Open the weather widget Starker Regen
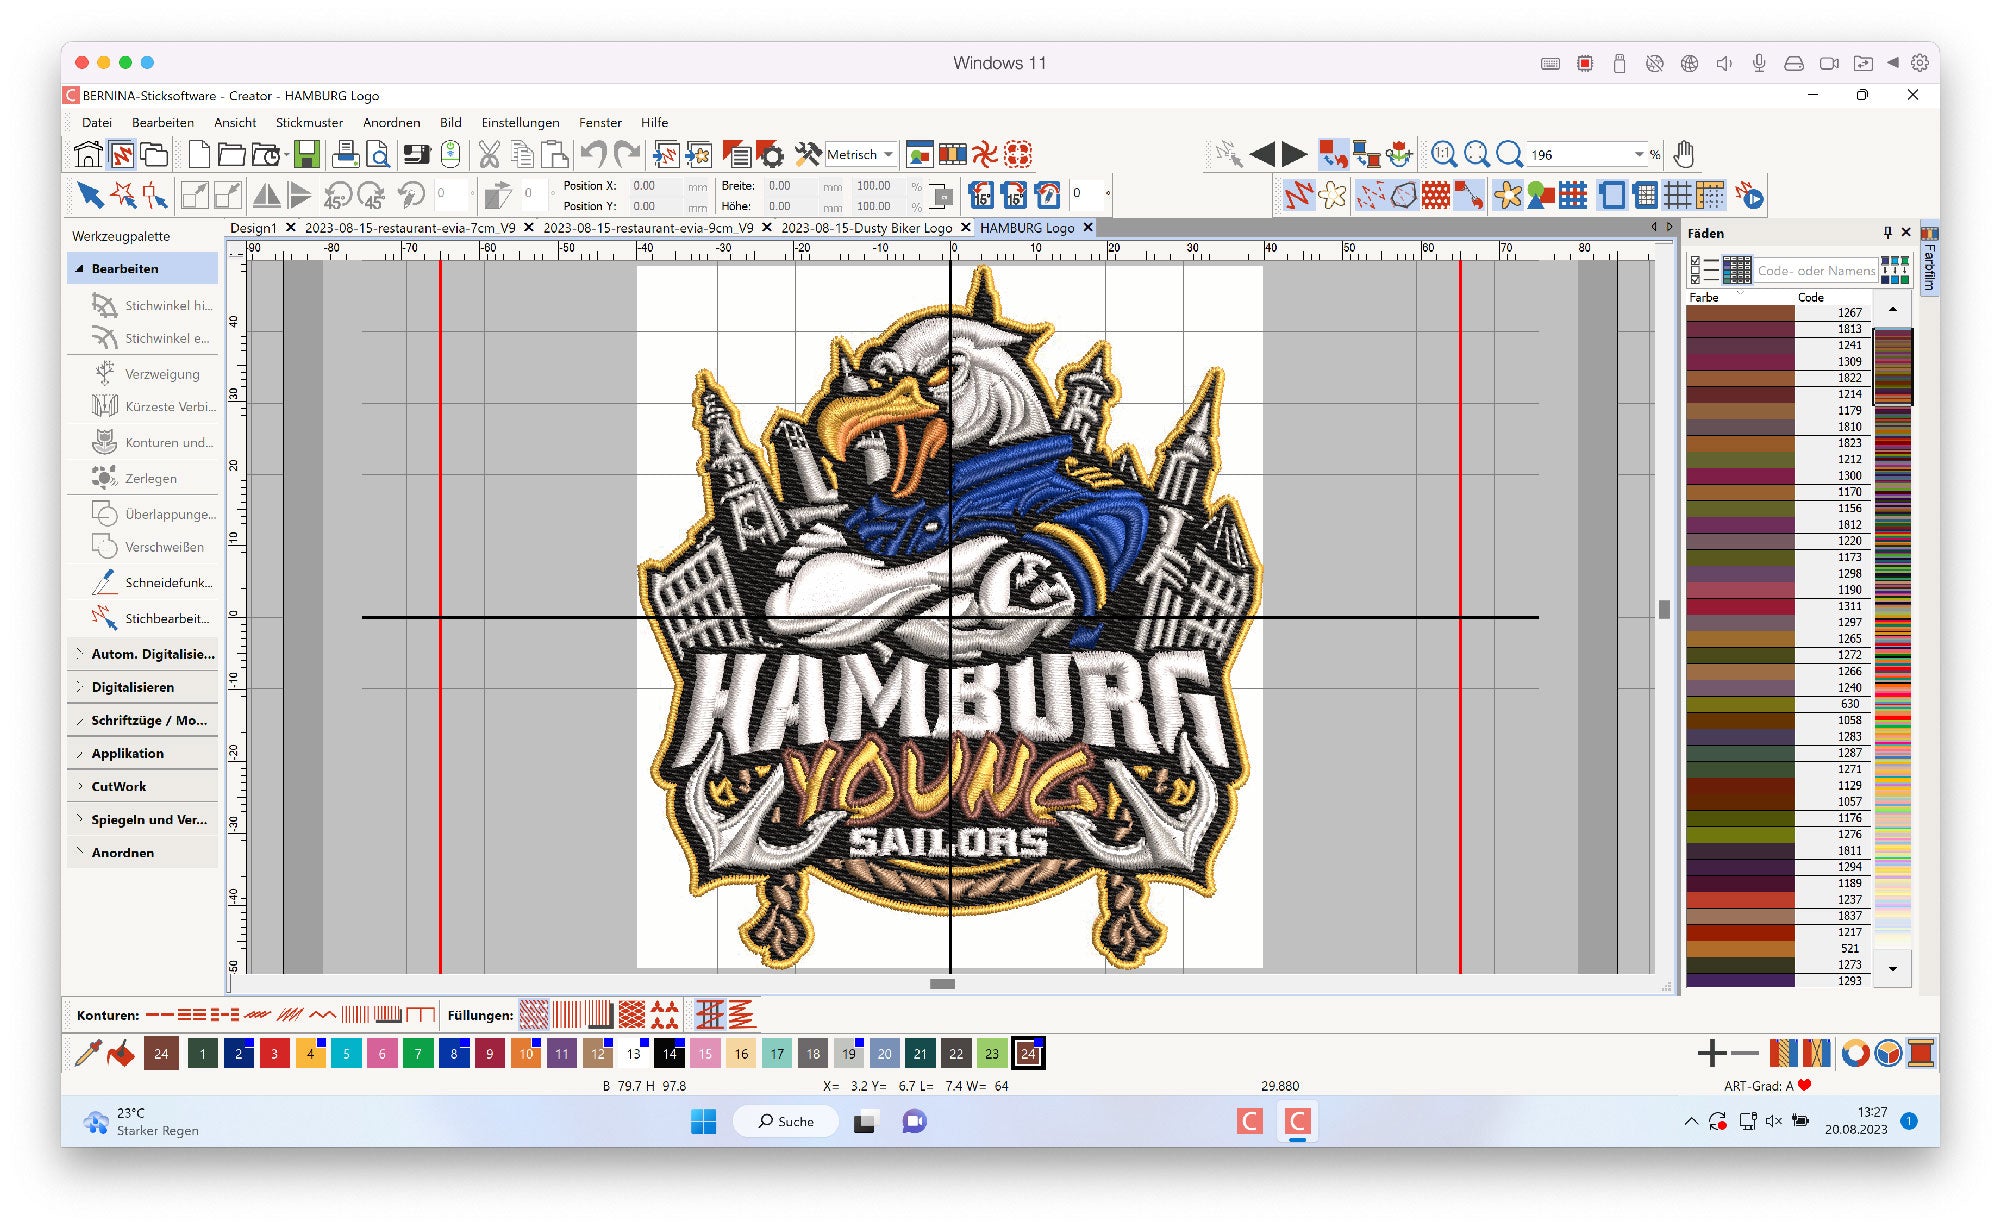This screenshot has height=1227, width=2000. click(x=141, y=1121)
